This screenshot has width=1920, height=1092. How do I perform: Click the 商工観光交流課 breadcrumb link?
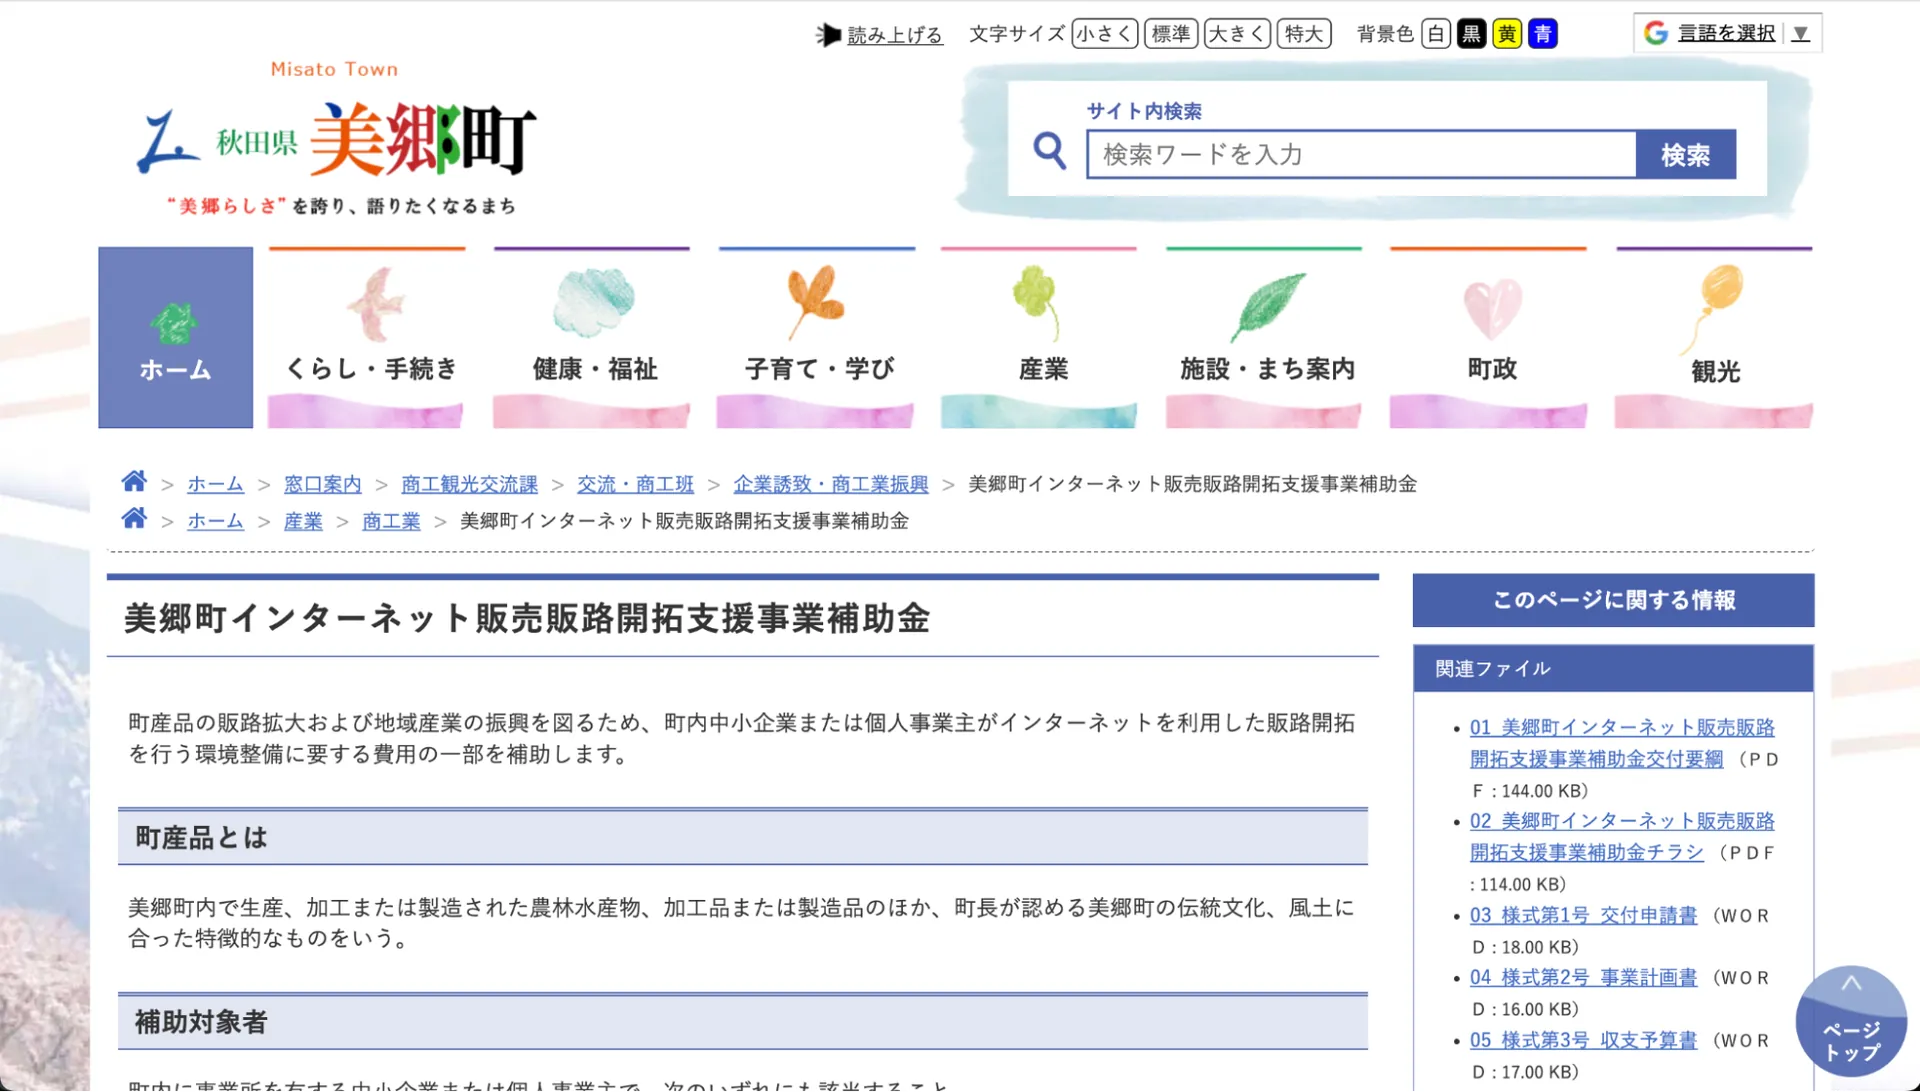pos(469,484)
